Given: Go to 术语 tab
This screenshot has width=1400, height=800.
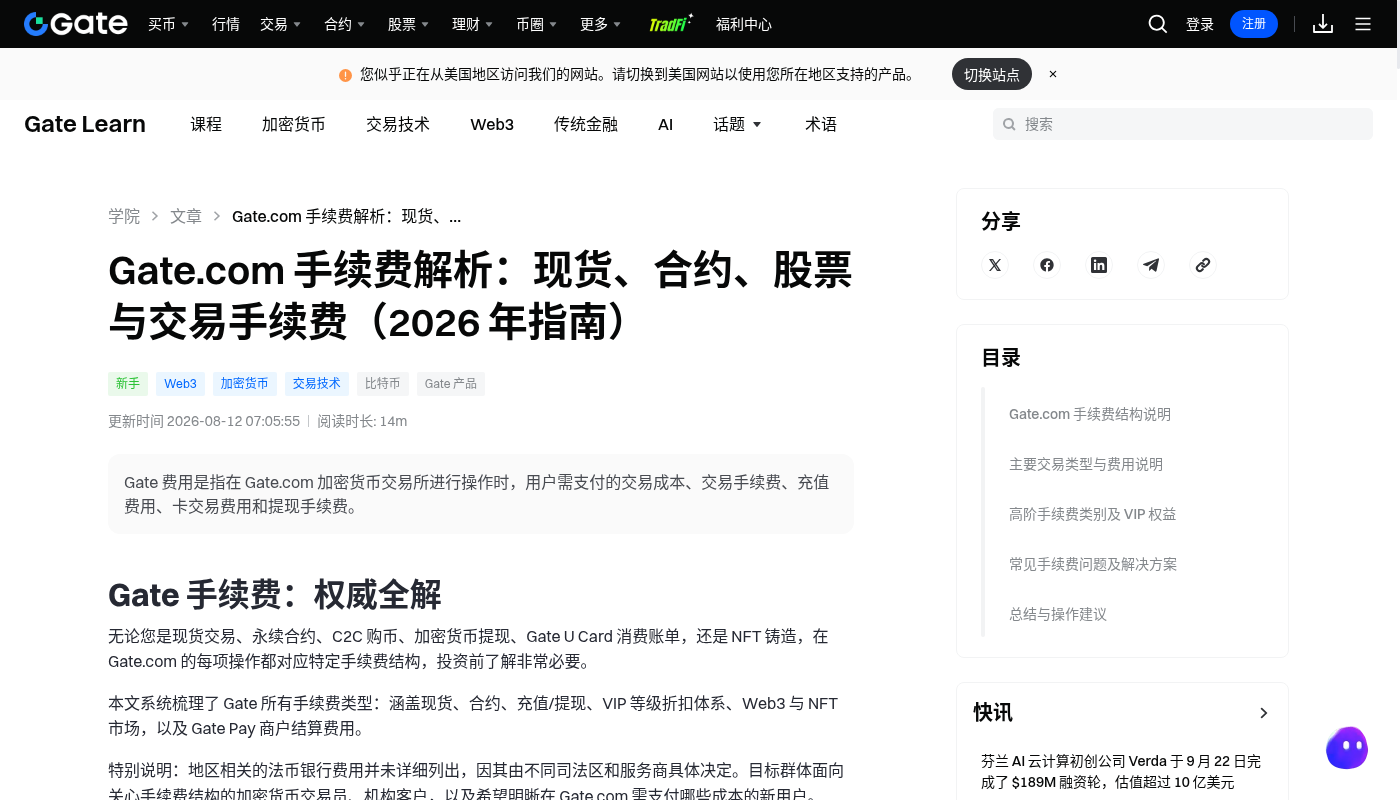Looking at the screenshot, I should [821, 124].
